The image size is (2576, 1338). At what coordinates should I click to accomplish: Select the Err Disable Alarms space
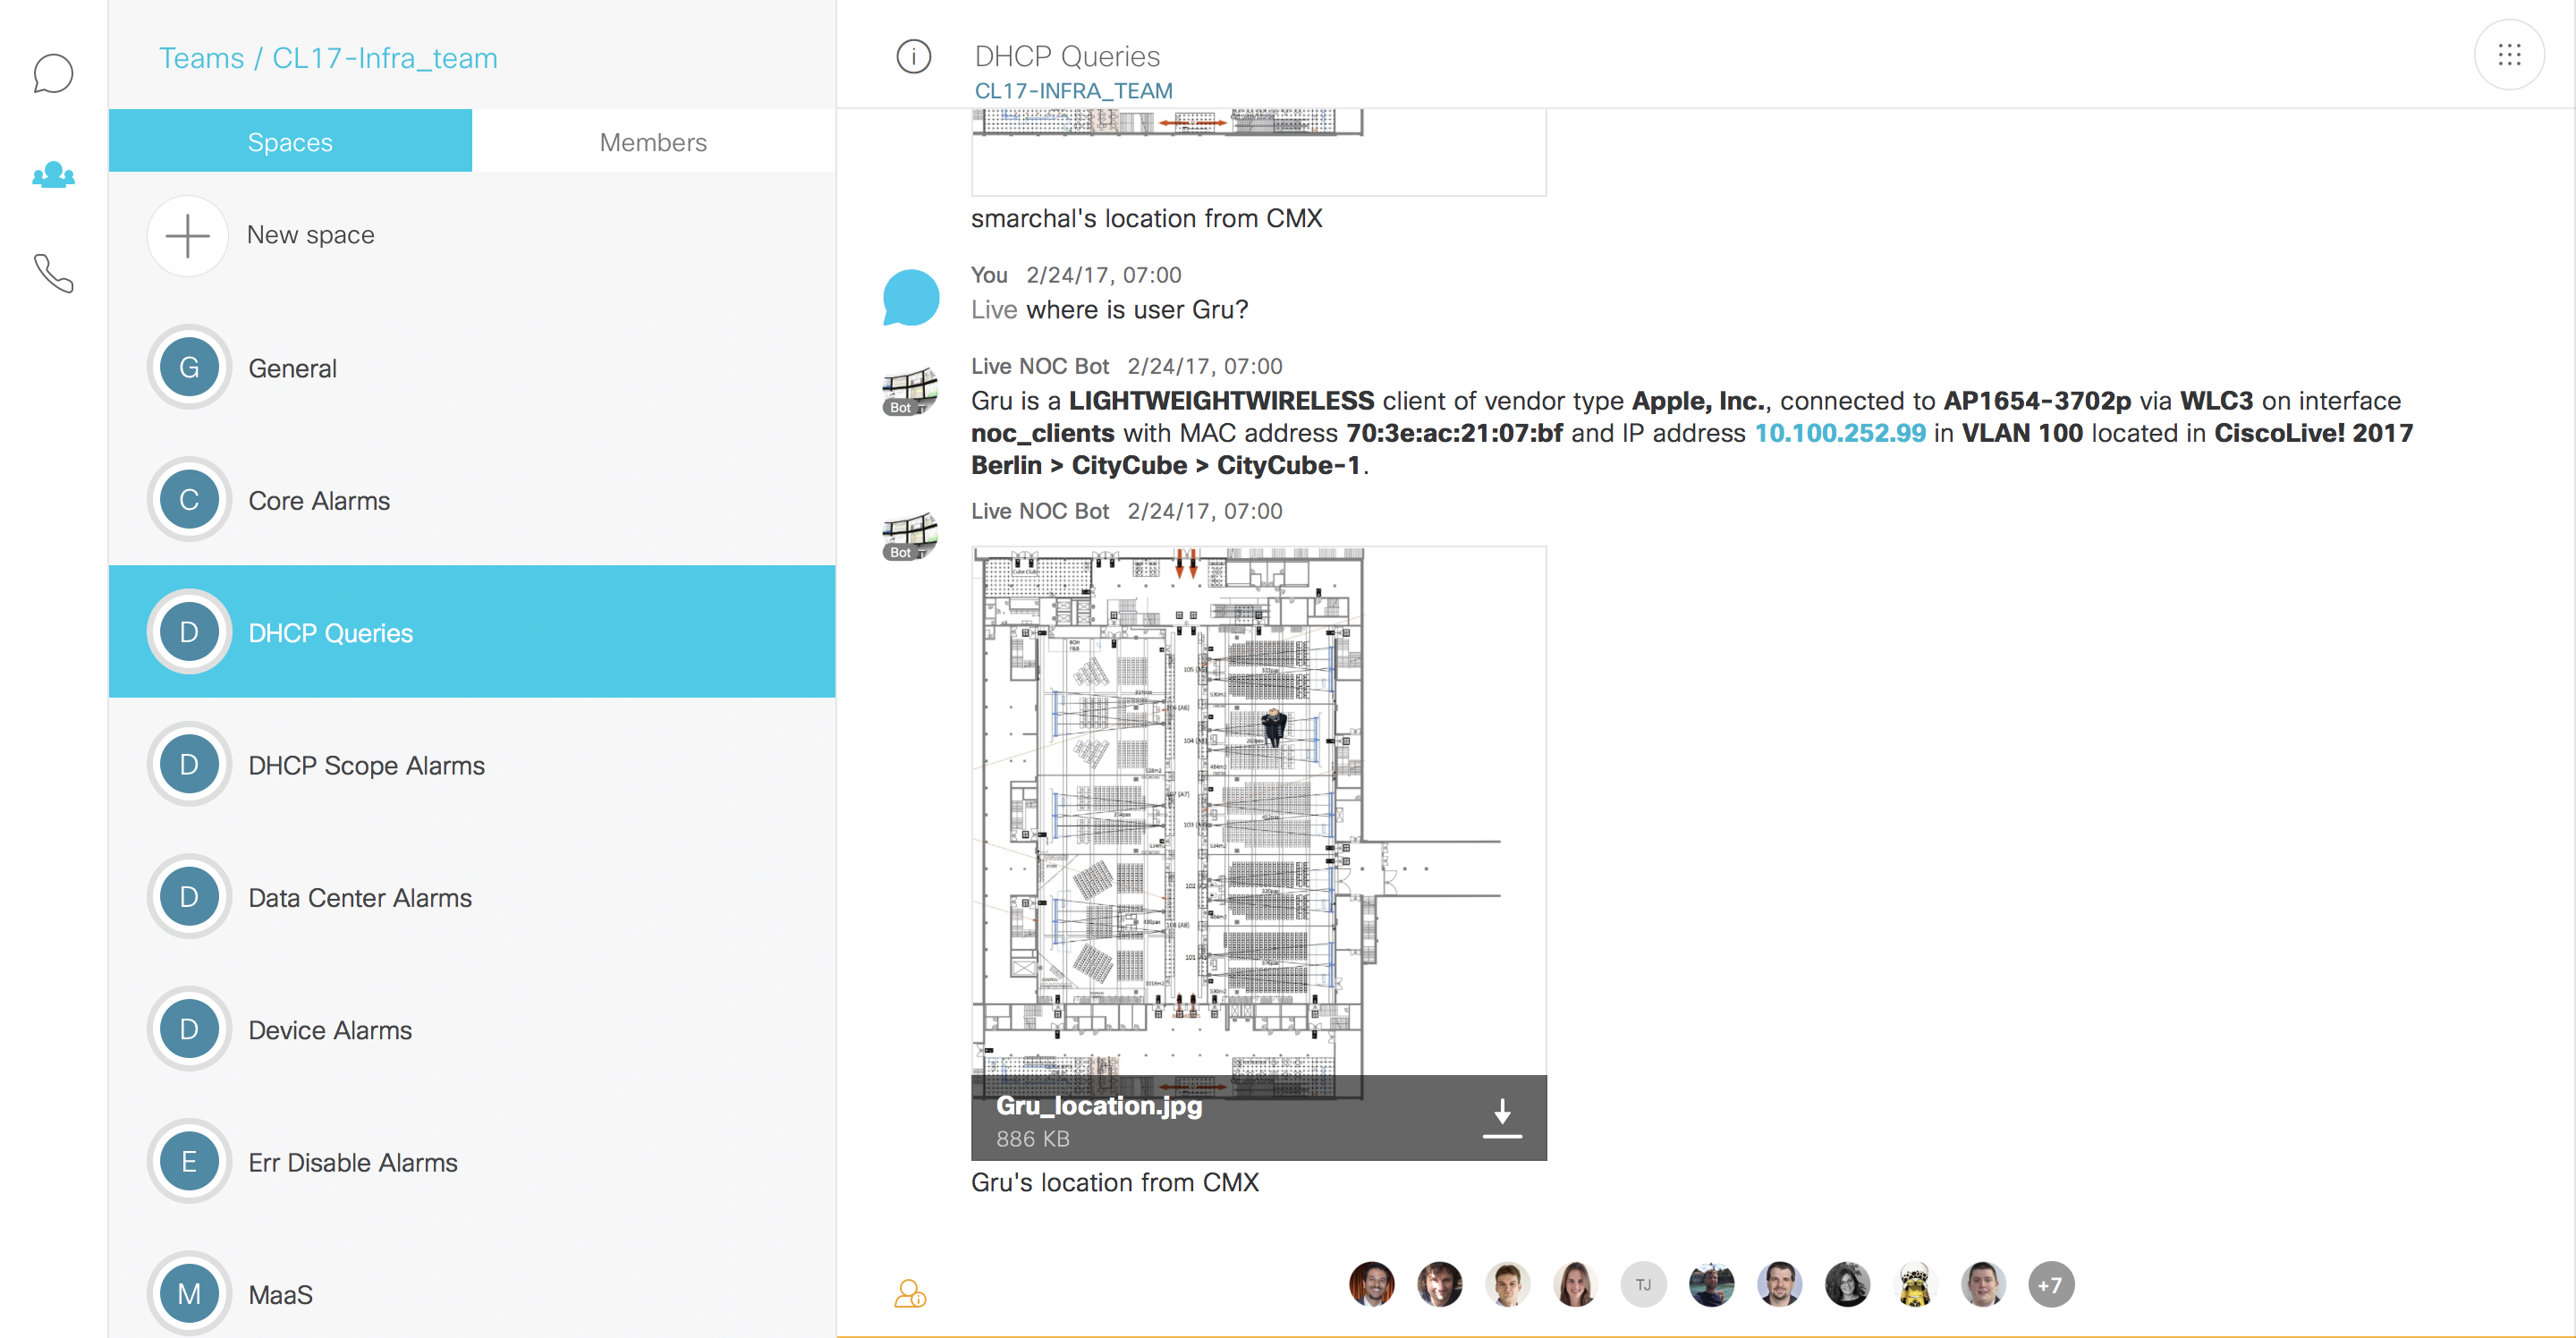[x=352, y=1162]
